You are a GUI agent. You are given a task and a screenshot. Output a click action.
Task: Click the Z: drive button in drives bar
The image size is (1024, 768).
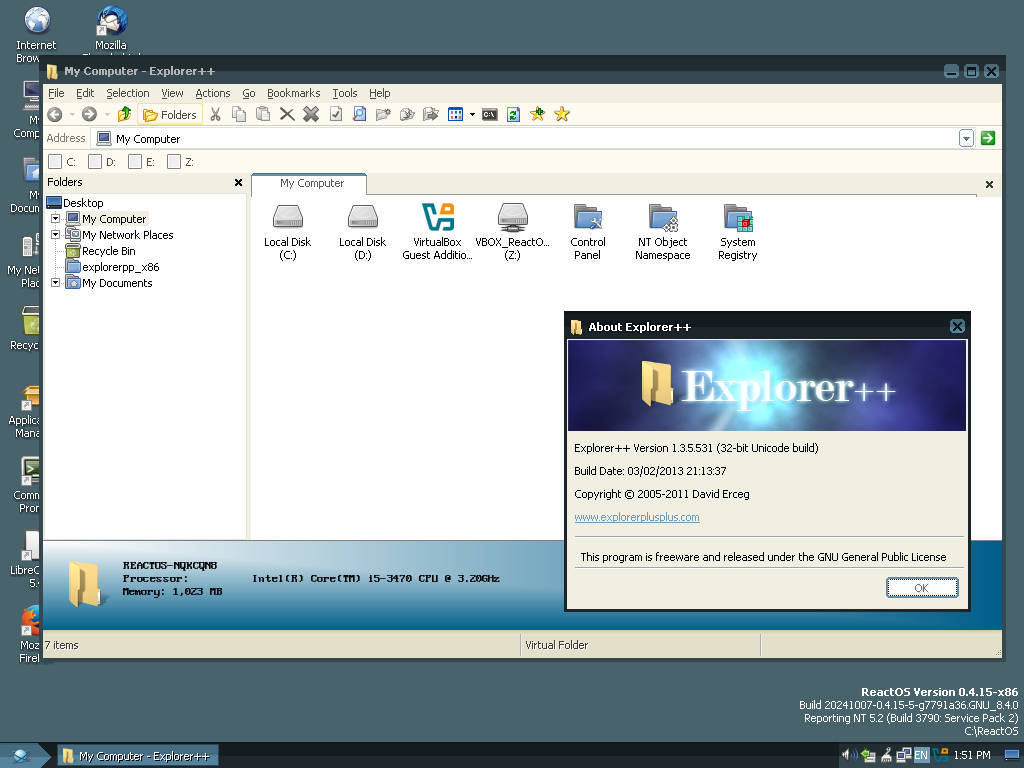pos(181,161)
